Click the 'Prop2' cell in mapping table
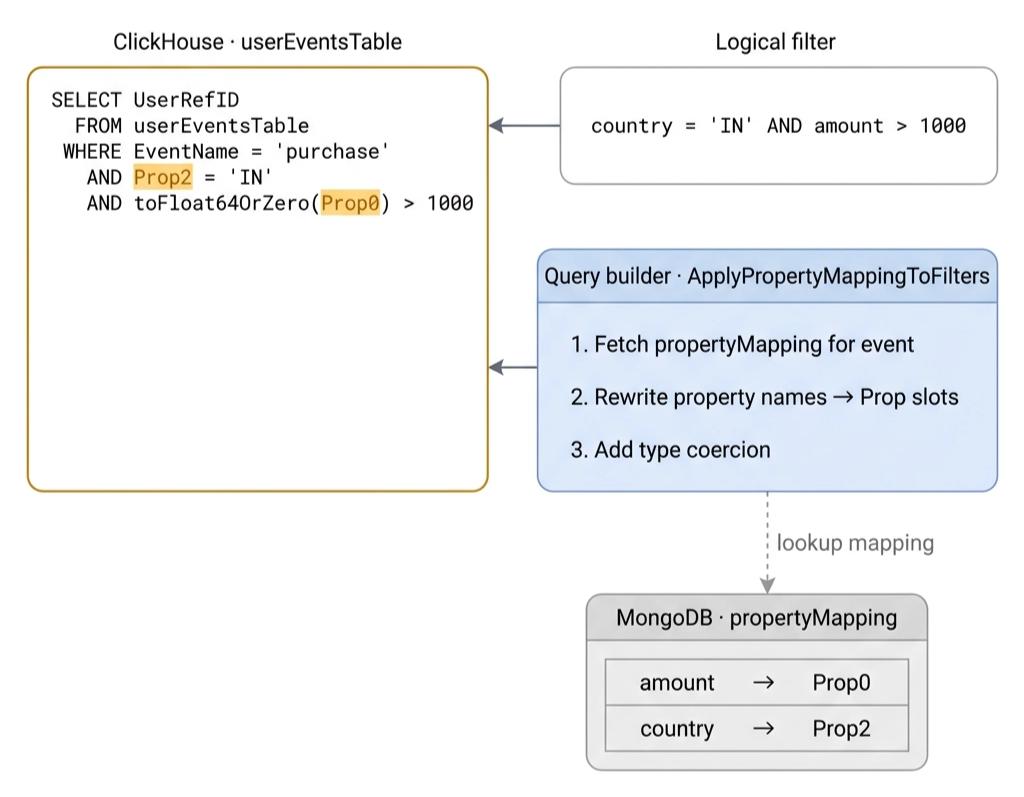This screenshot has height=797, width=1024. coord(841,728)
